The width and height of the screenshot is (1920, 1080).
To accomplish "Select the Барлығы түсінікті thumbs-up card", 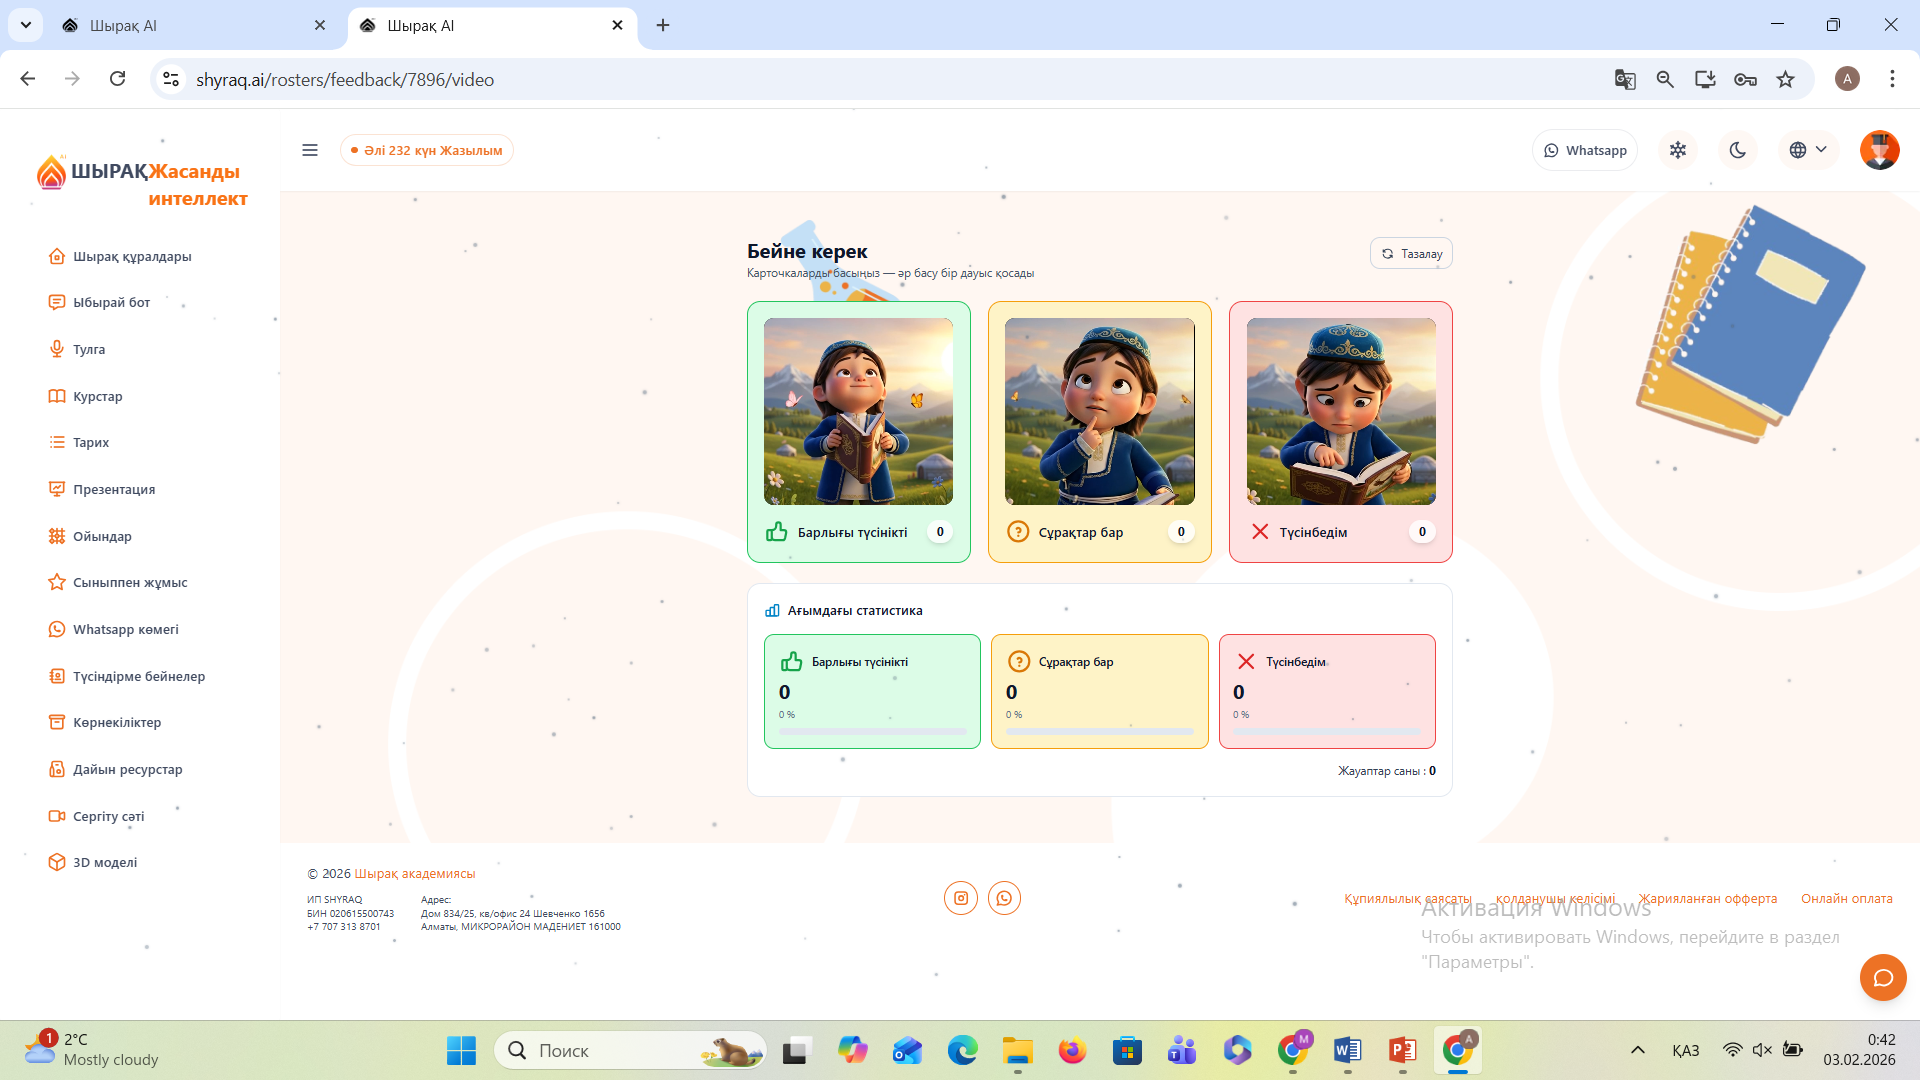I will pos(858,431).
